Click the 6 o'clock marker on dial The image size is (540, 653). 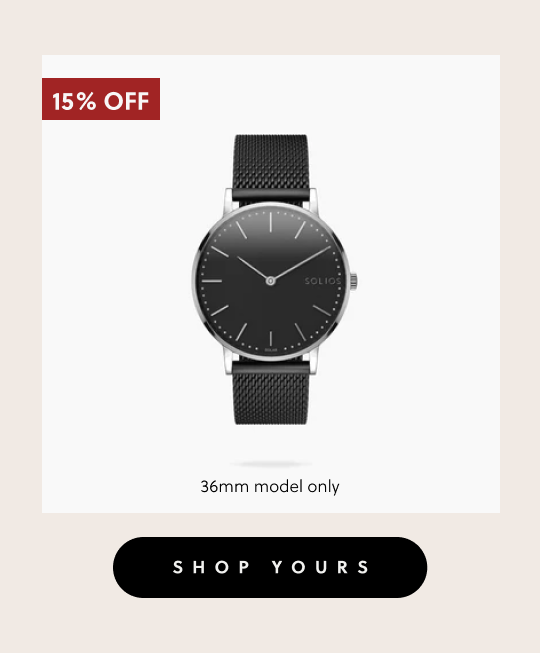click(x=271, y=338)
